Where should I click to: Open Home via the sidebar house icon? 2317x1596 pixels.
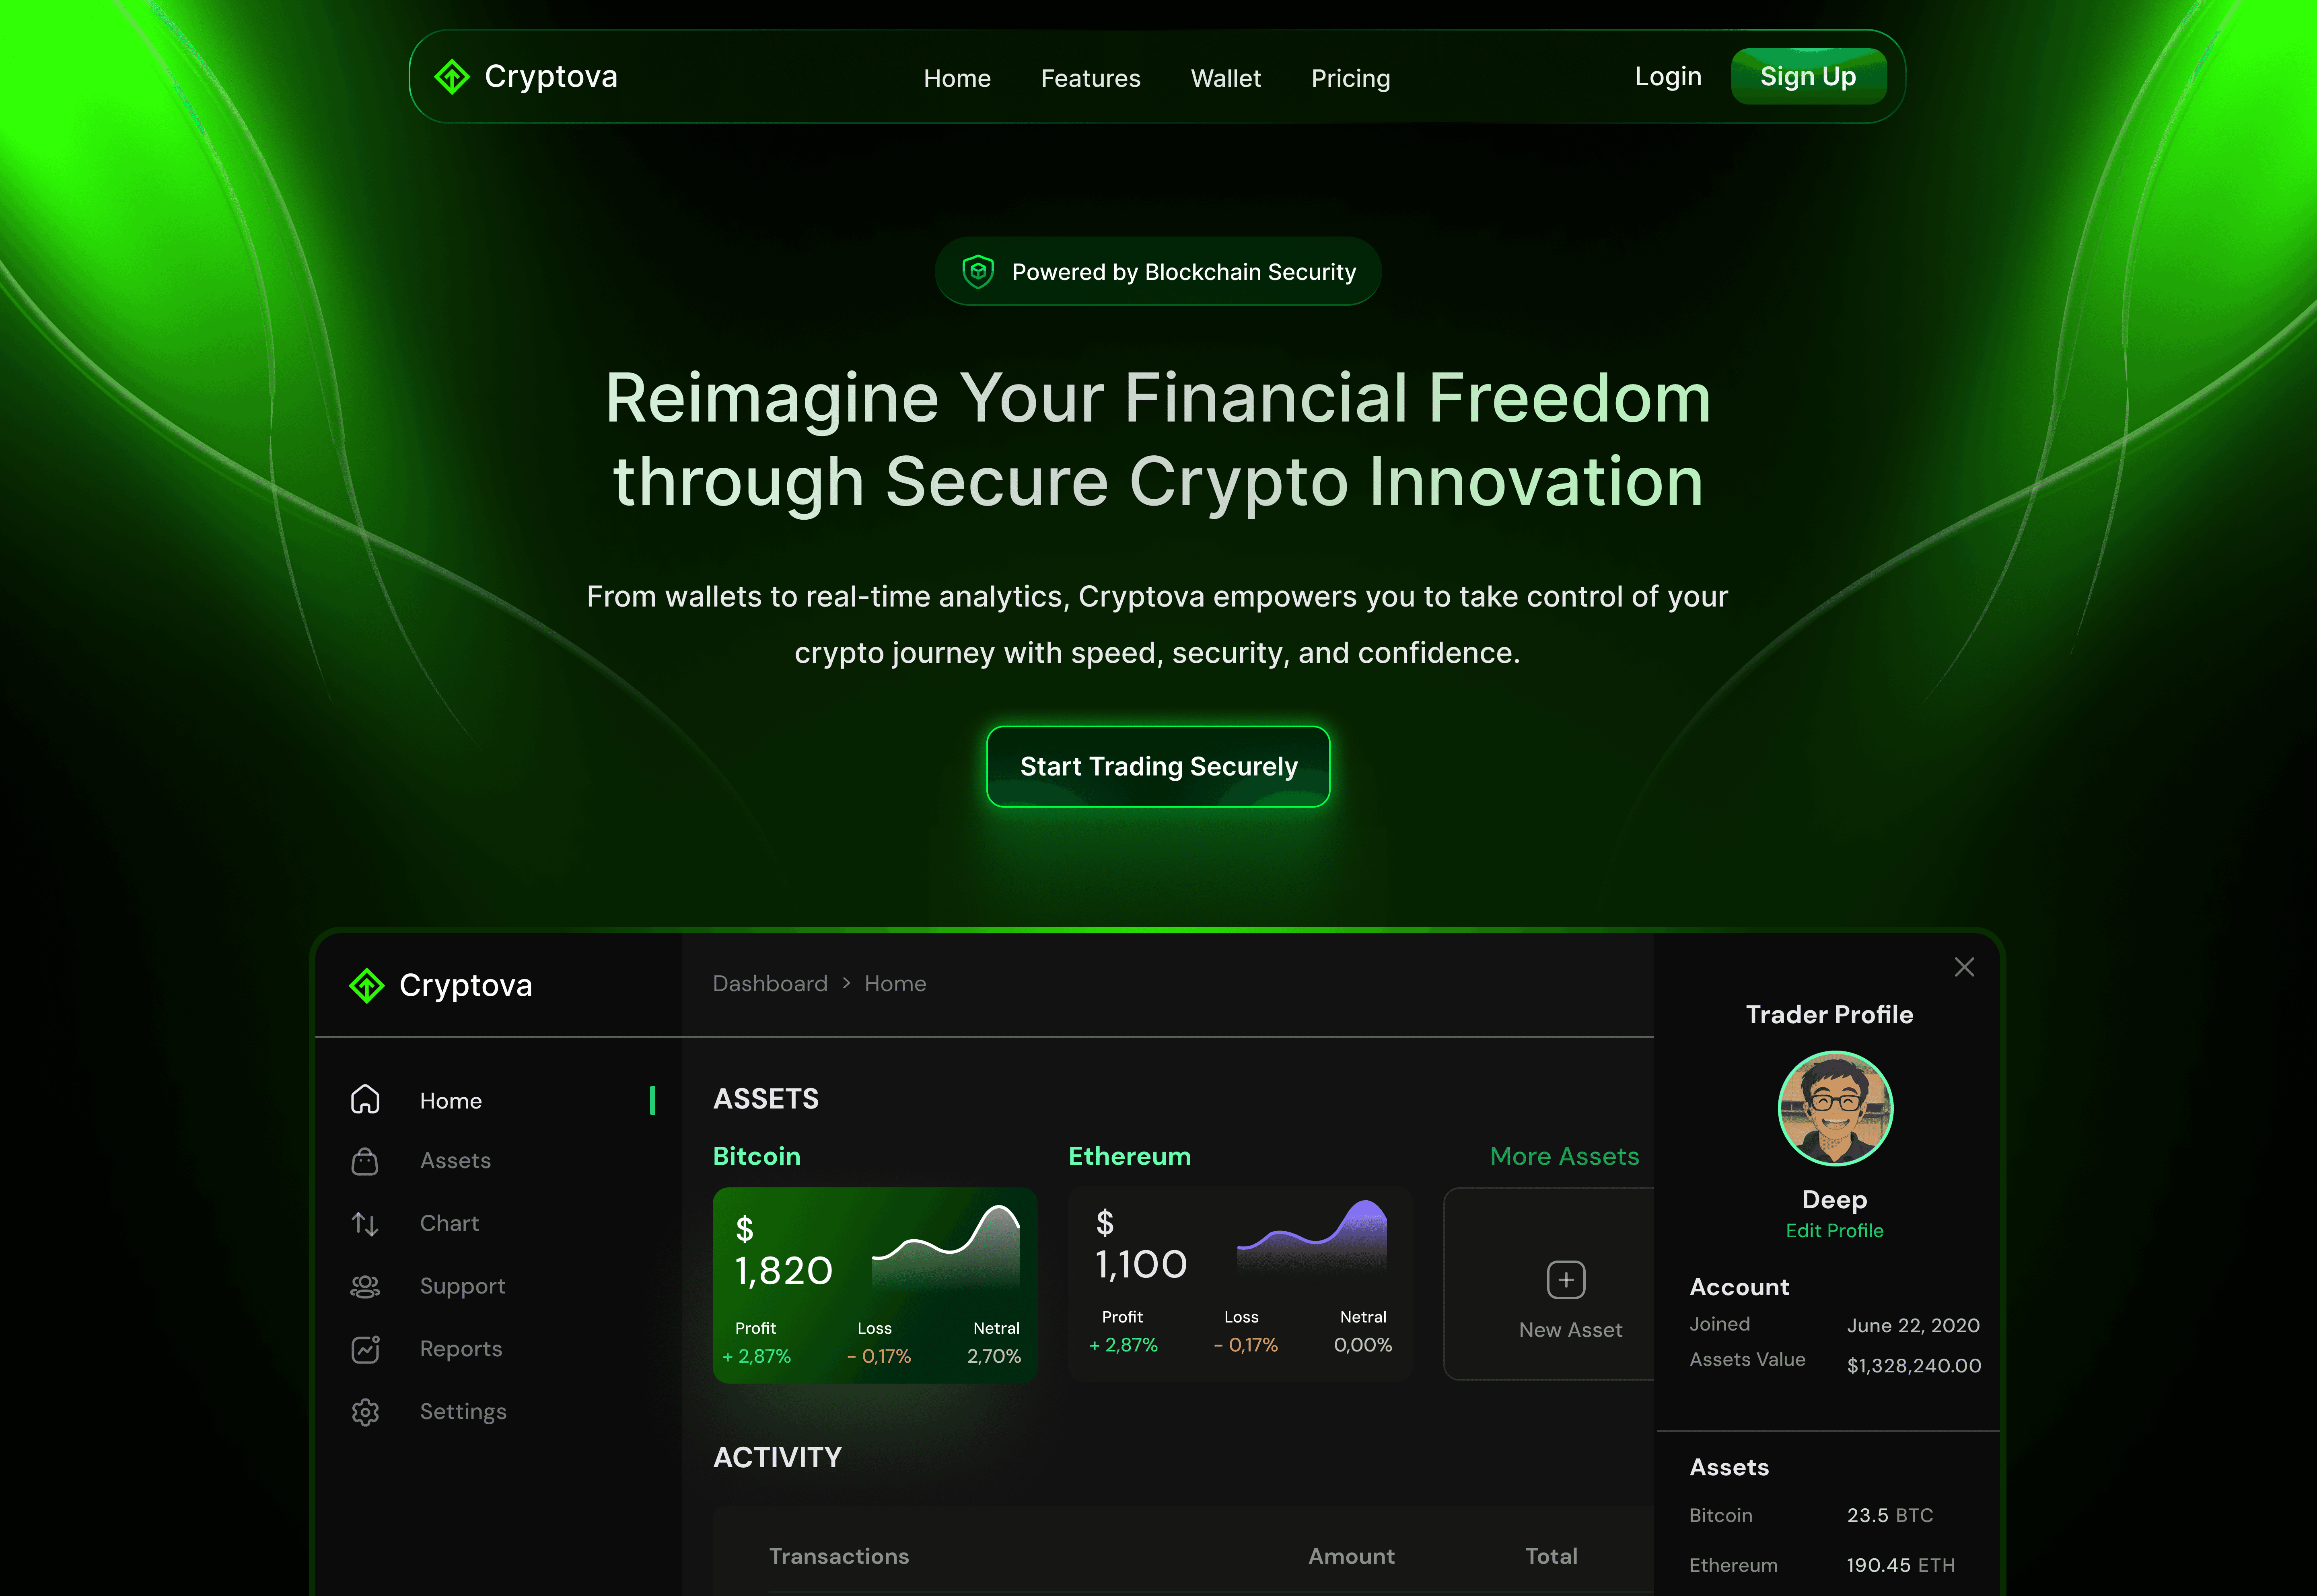click(x=365, y=1099)
